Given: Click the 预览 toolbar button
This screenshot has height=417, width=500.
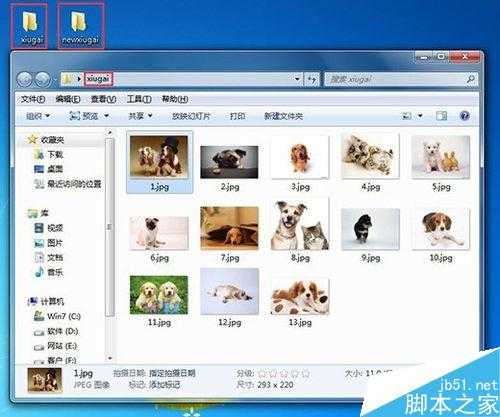Looking at the screenshot, I should 84,116.
